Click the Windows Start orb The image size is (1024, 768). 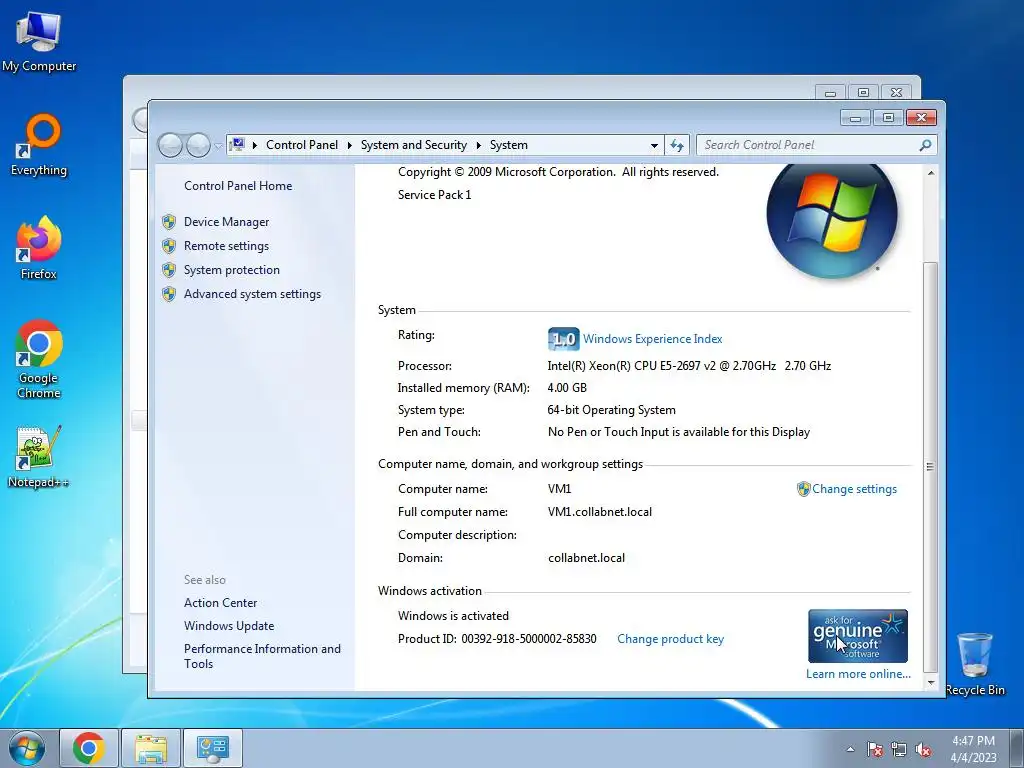tap(26, 748)
